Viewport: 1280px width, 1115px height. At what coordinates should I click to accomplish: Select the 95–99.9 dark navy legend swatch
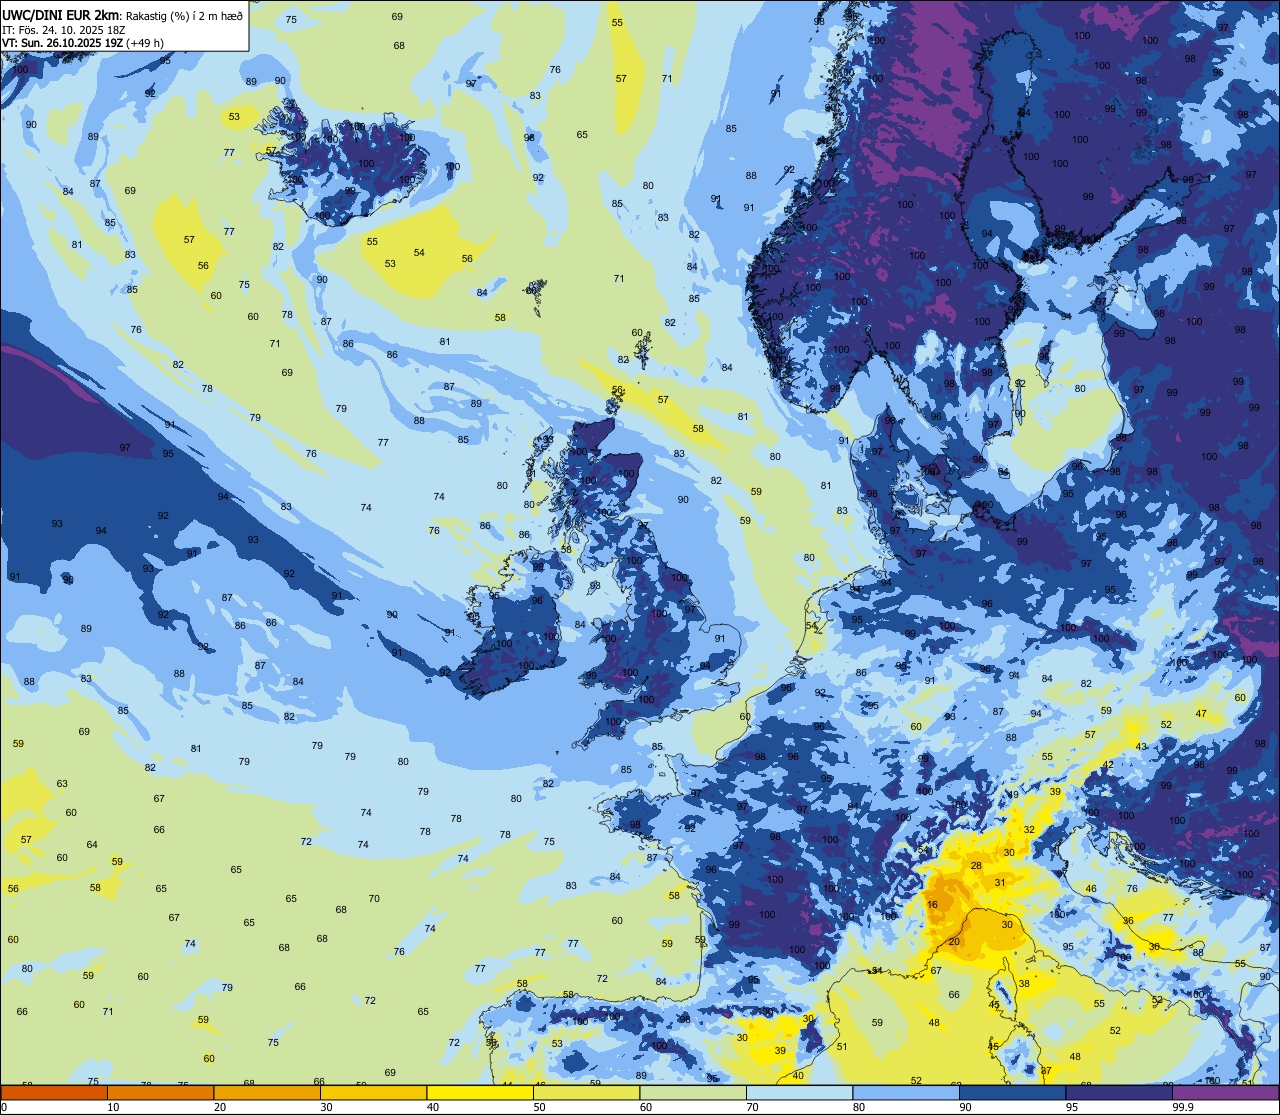pos(1119,1093)
